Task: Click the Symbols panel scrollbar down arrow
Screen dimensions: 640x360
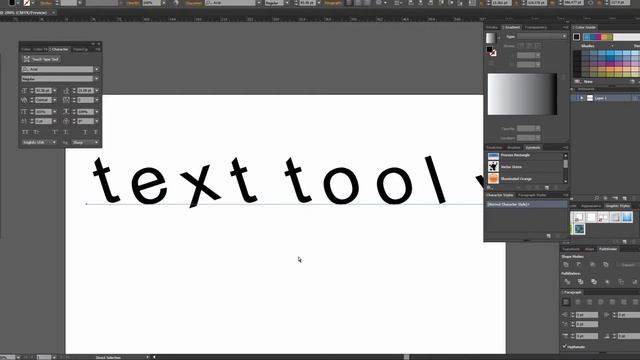Action: (565, 181)
